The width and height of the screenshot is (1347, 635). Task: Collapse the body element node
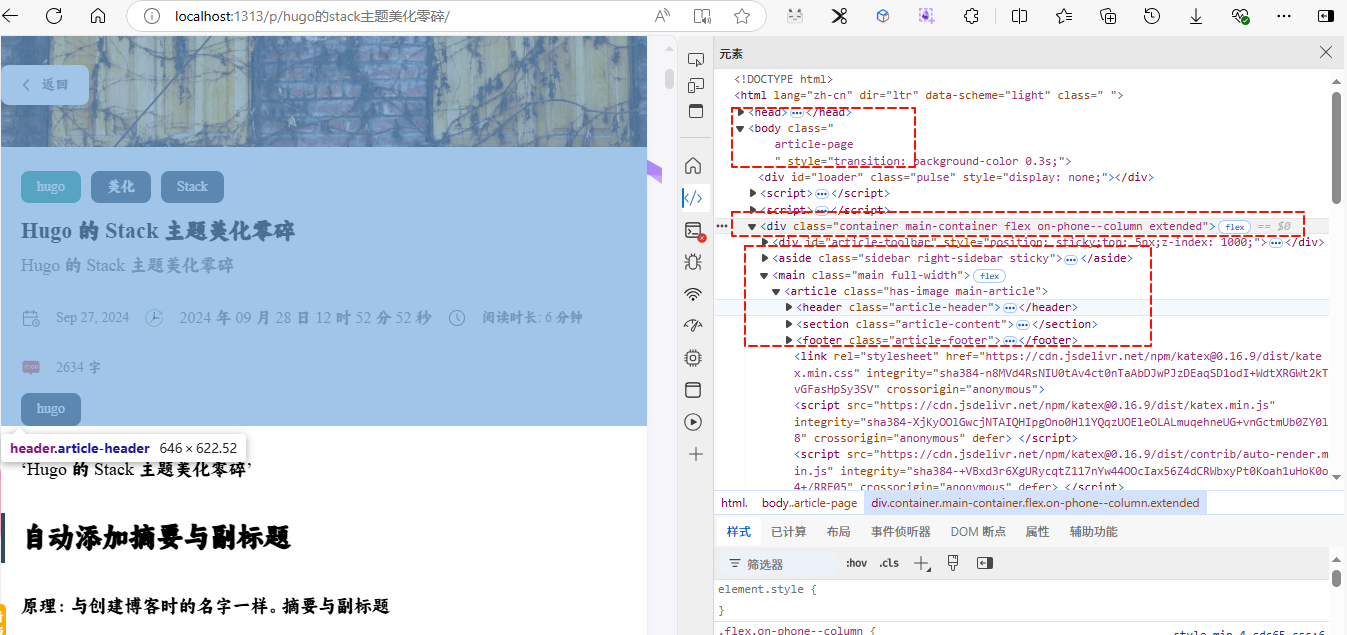click(741, 128)
